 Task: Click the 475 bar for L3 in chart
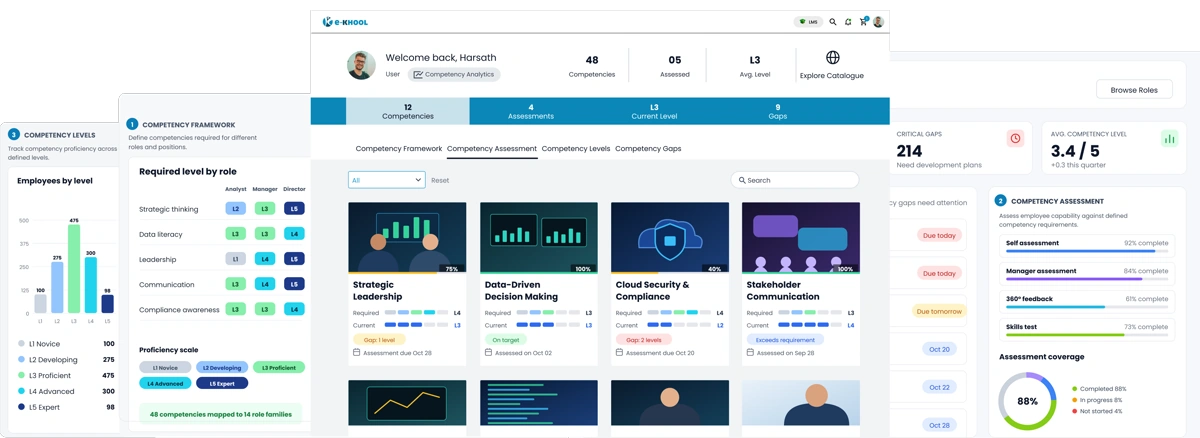click(74, 269)
